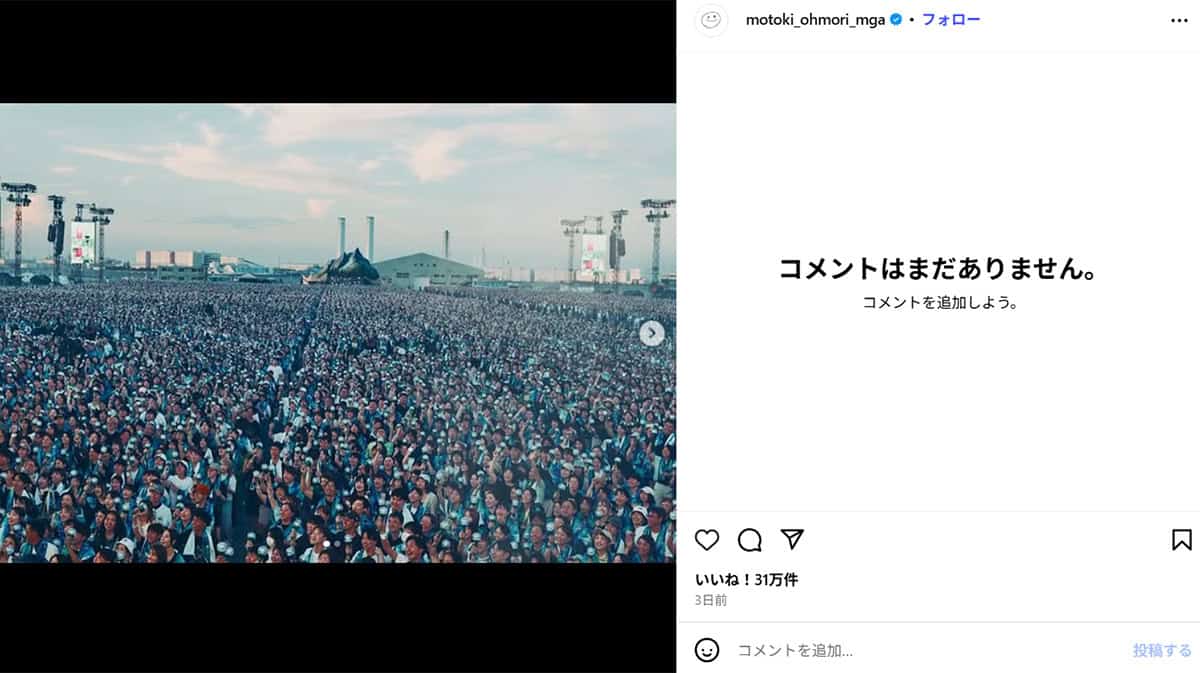Screen dimensions: 1200x673
Task: Jump to the second carousel dot
Action: (x=337, y=544)
